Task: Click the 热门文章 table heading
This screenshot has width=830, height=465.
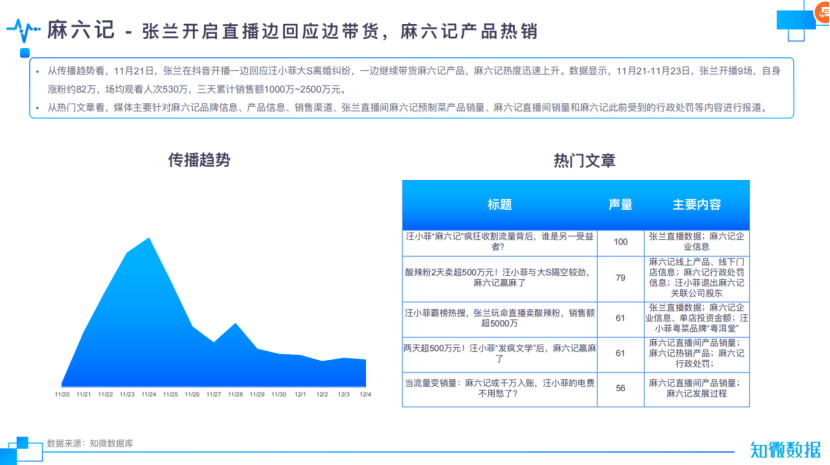Action: pos(584,160)
